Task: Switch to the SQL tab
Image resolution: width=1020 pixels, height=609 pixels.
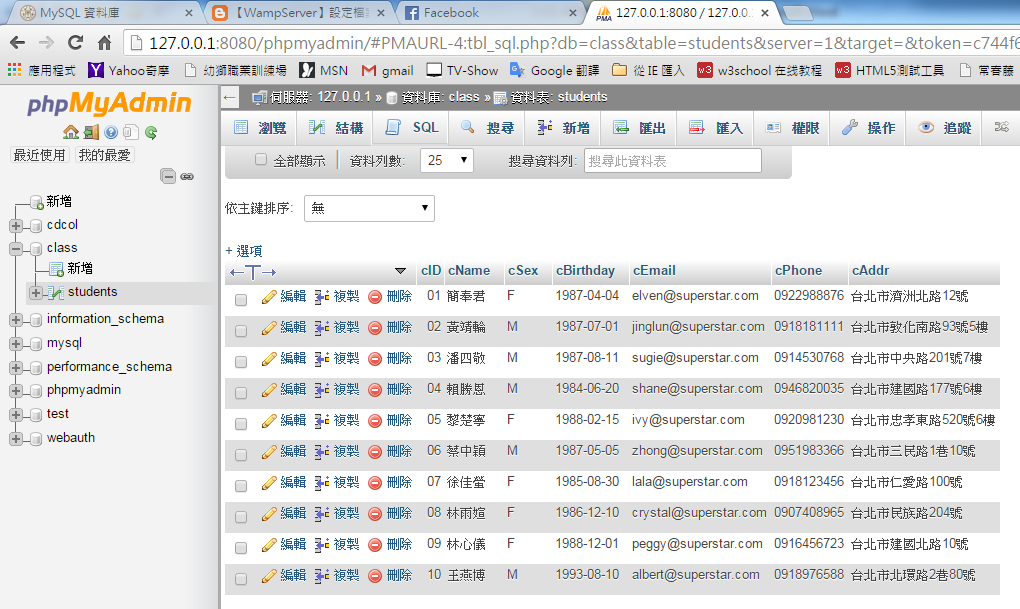Action: coord(412,128)
